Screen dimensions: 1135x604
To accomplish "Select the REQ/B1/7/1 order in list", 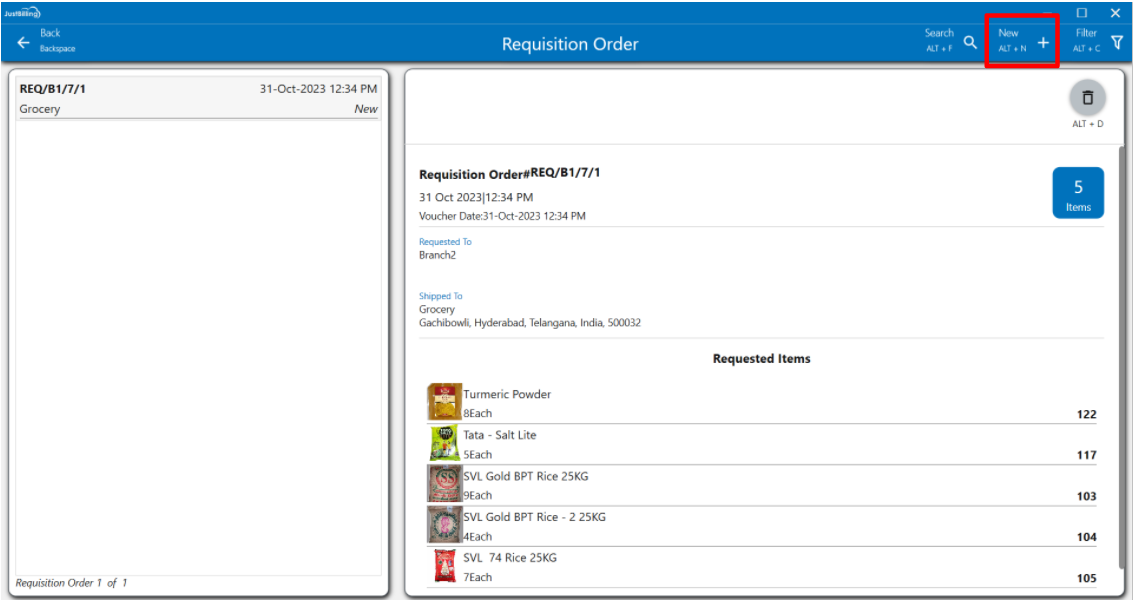I will 198,99.
